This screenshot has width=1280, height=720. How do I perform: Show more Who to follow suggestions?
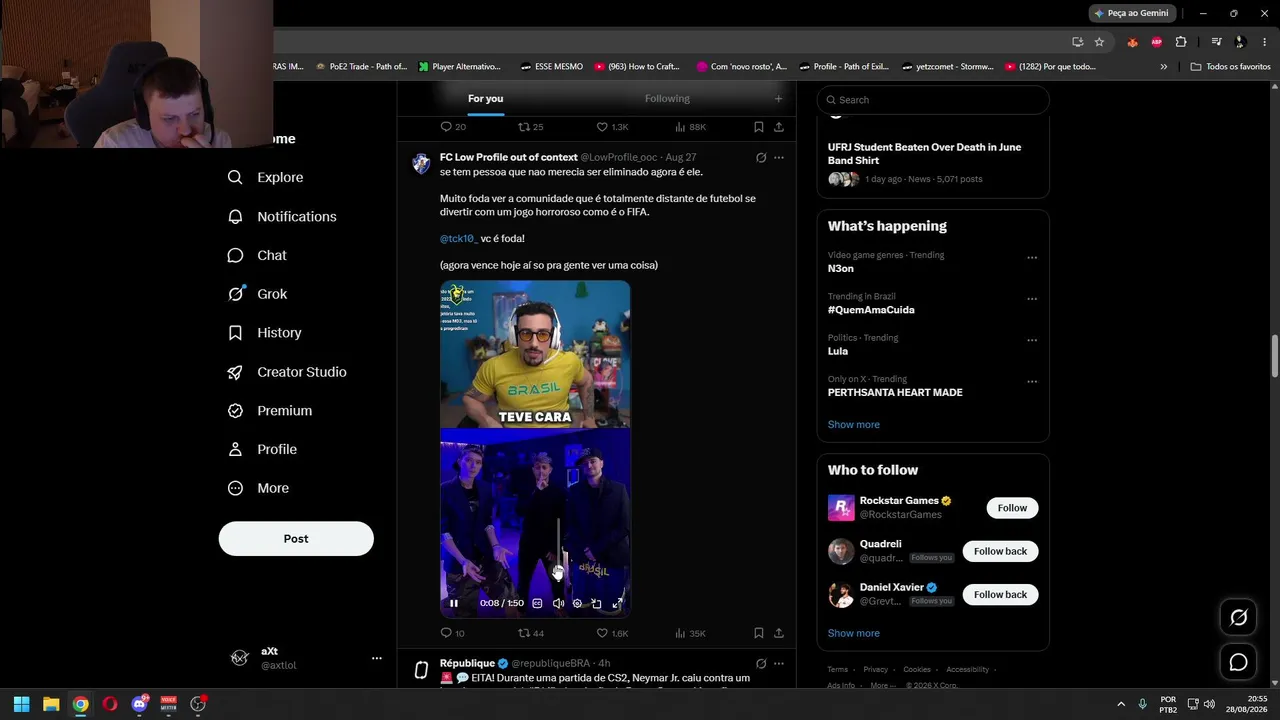[854, 634]
